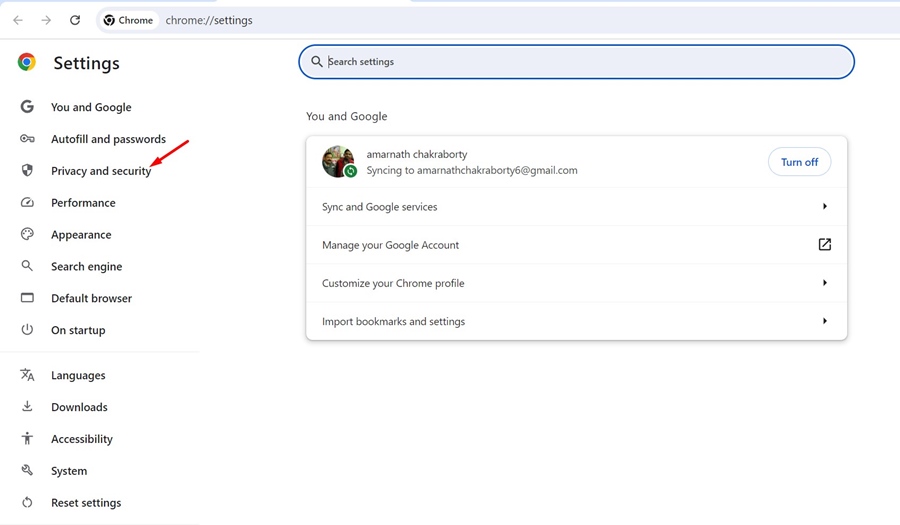
Task: Open Import bookmarks and settings
Action: (x=576, y=321)
